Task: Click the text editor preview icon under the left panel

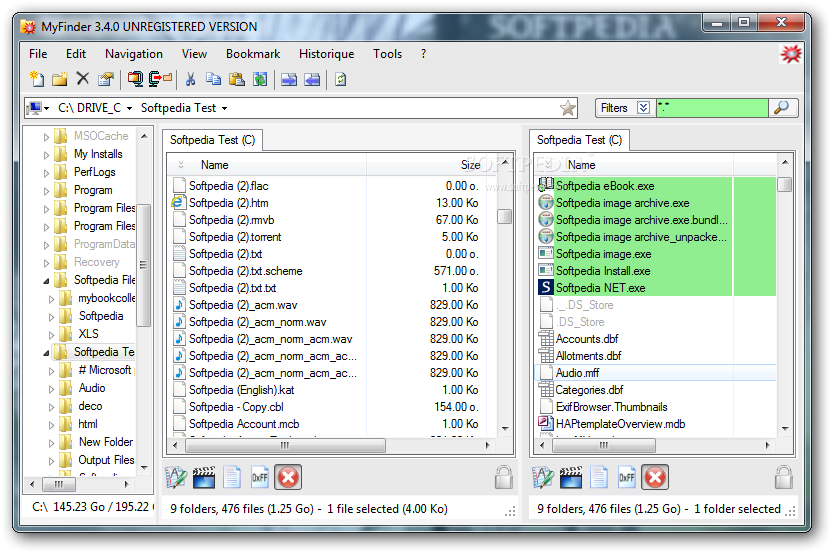Action: [x=176, y=478]
